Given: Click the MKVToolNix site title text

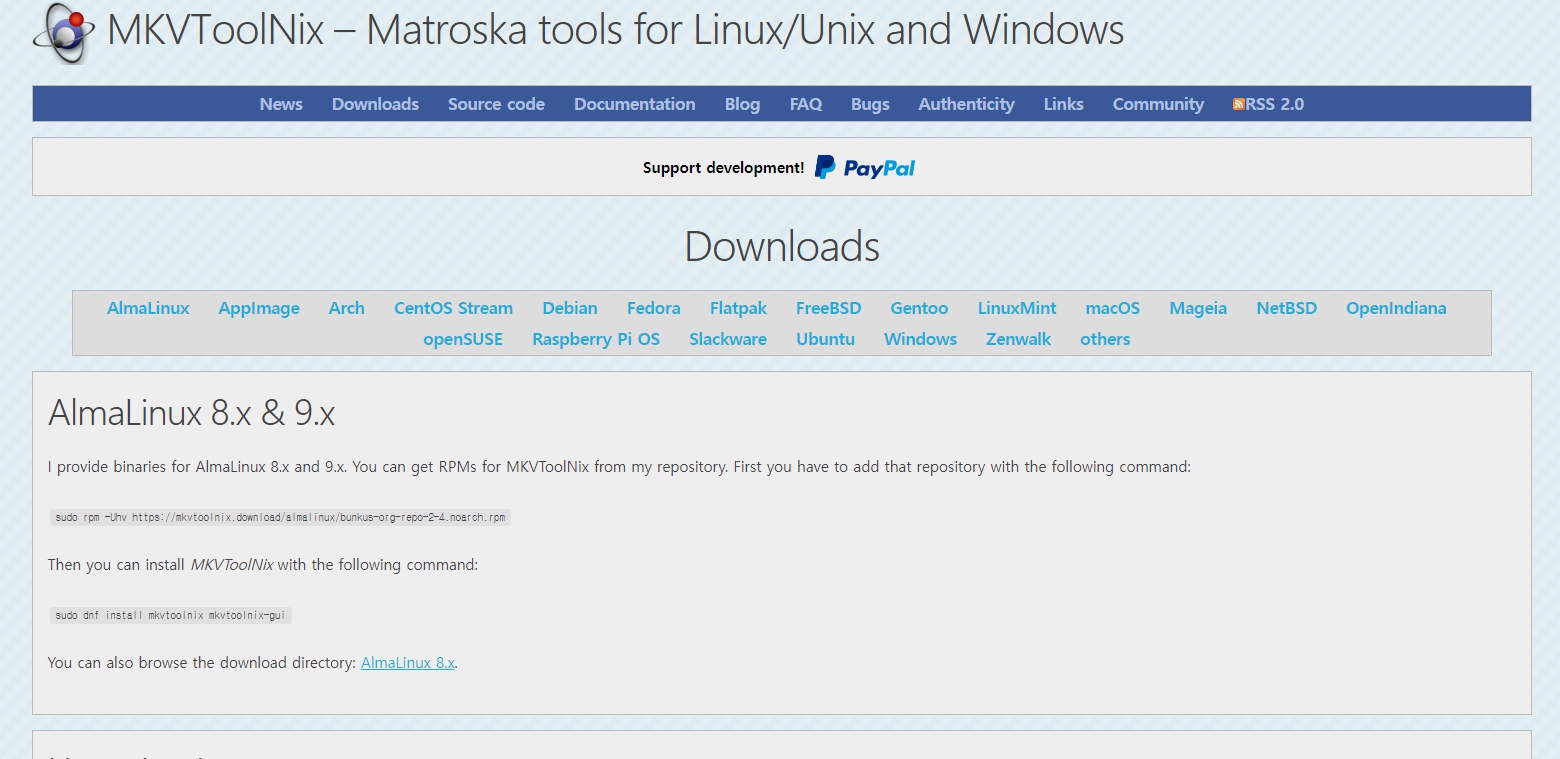Looking at the screenshot, I should (615, 30).
